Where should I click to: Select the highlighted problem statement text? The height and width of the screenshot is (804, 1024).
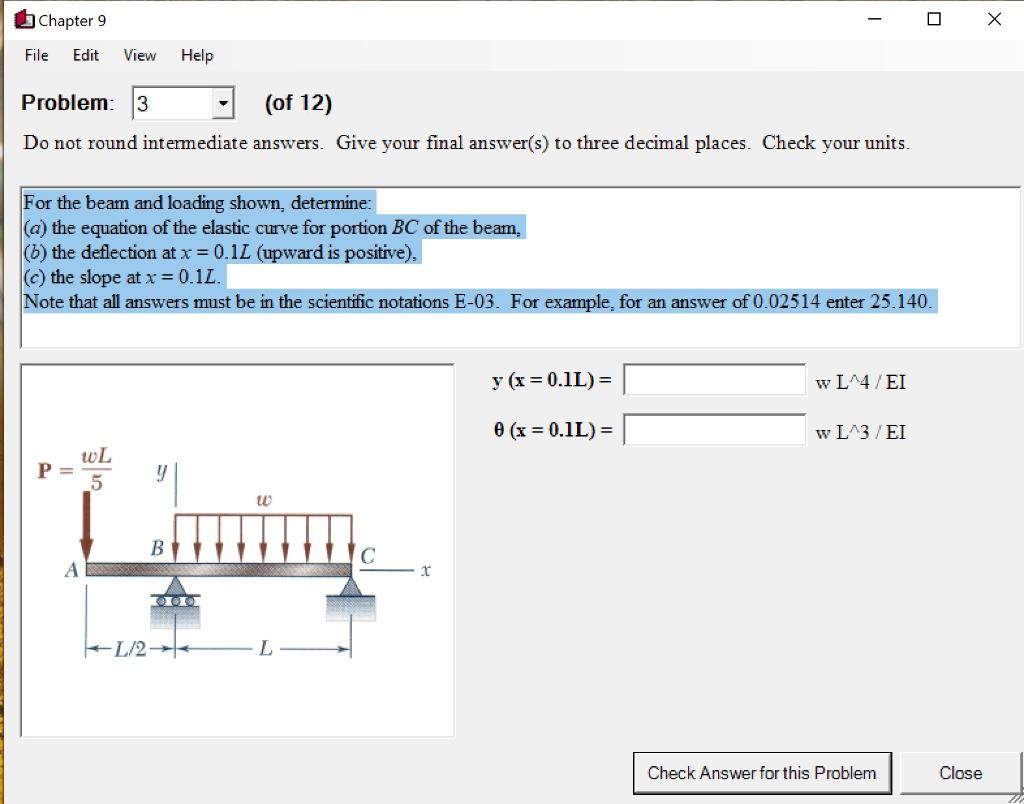(400, 250)
